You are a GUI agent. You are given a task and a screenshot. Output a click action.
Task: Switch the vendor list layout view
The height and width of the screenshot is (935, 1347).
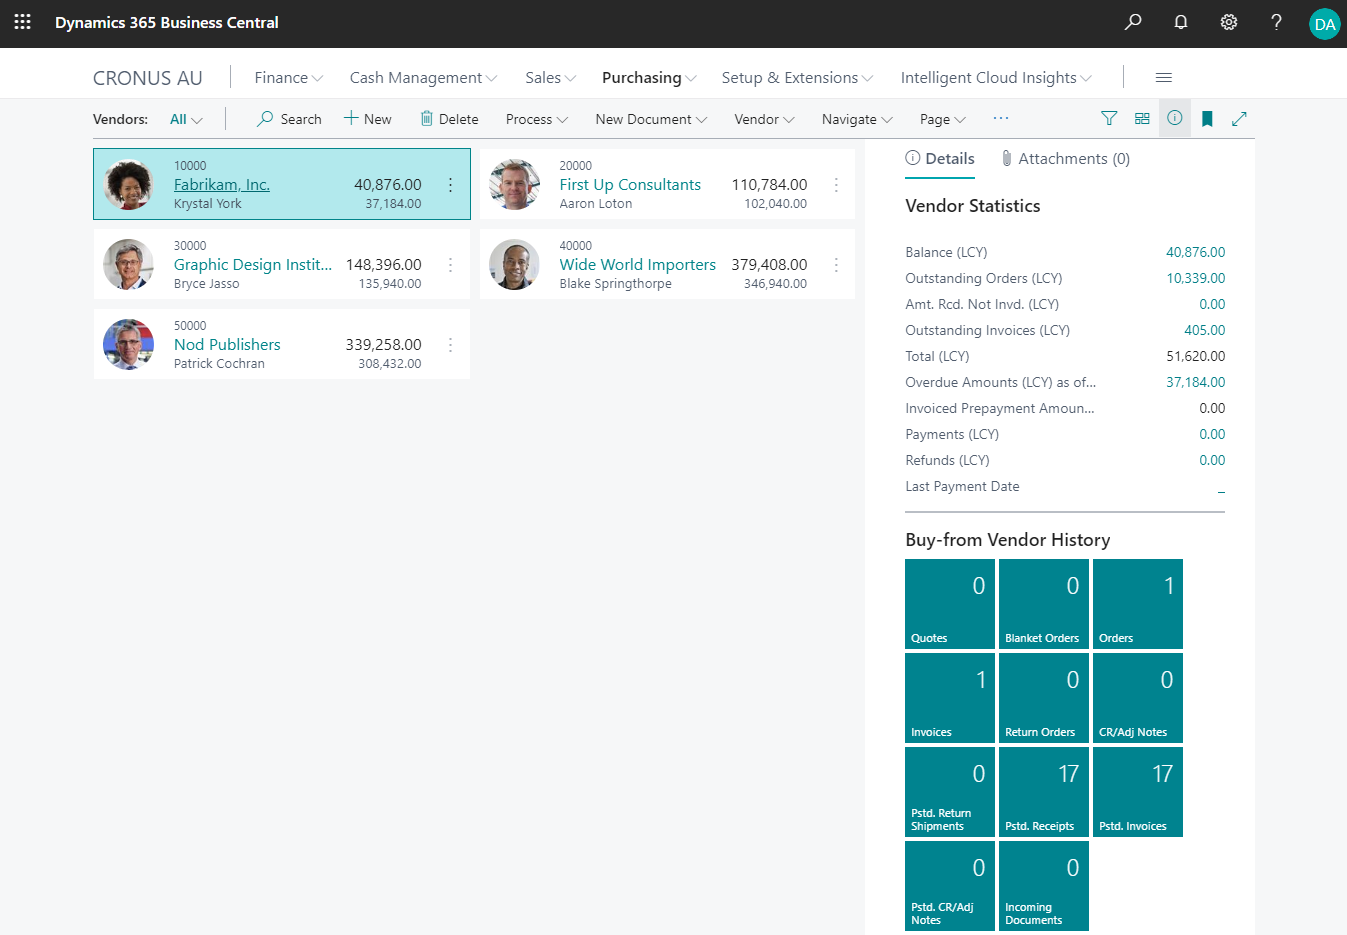click(1142, 119)
